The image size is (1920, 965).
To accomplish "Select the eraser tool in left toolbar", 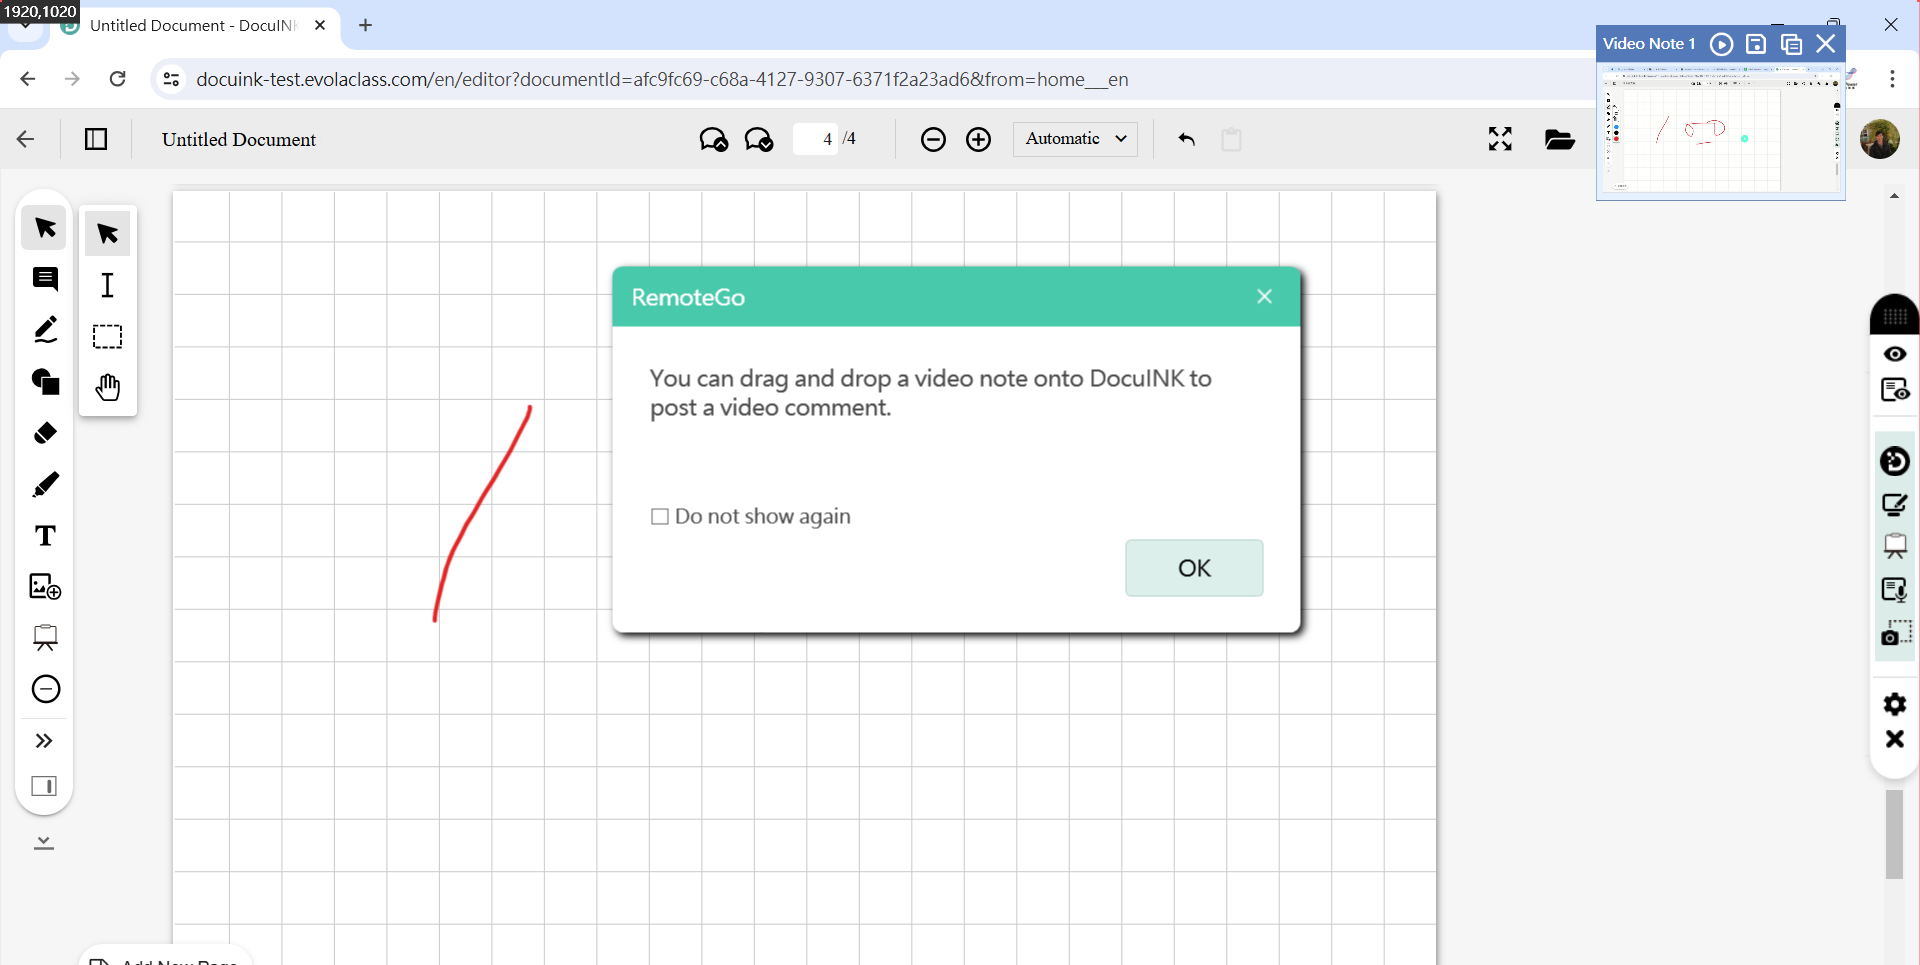I will (x=45, y=433).
